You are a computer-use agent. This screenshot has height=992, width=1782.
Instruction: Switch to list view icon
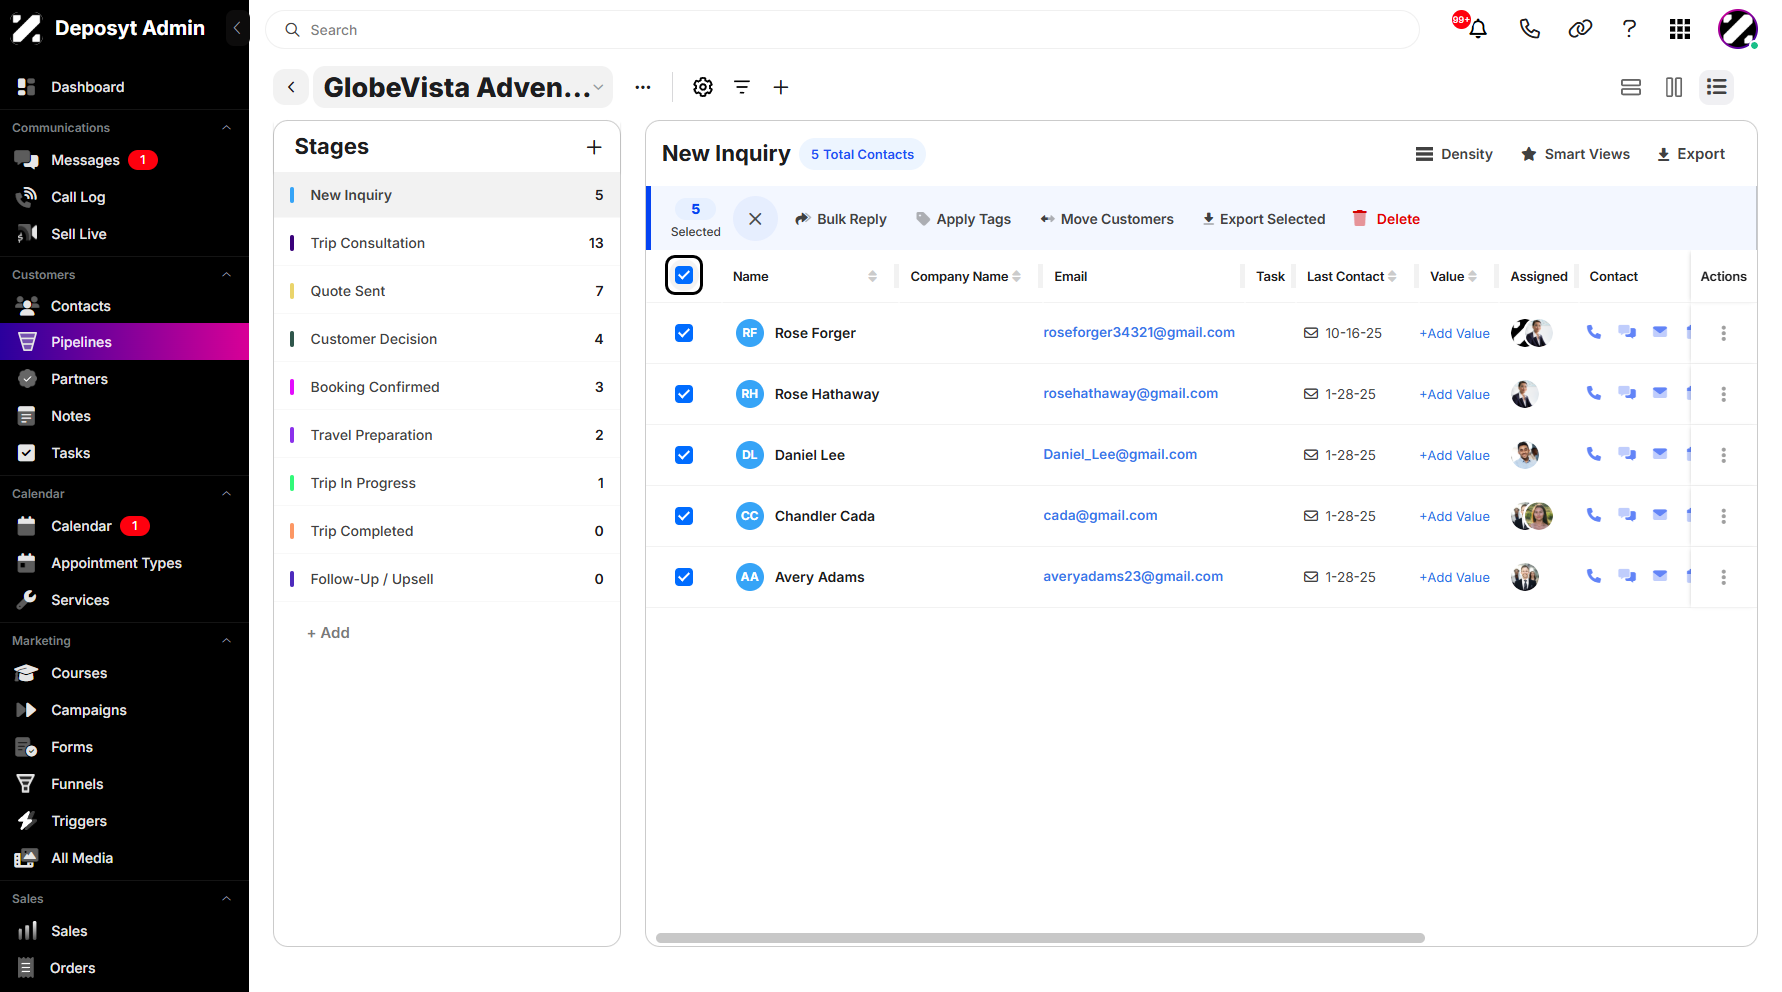click(1717, 87)
